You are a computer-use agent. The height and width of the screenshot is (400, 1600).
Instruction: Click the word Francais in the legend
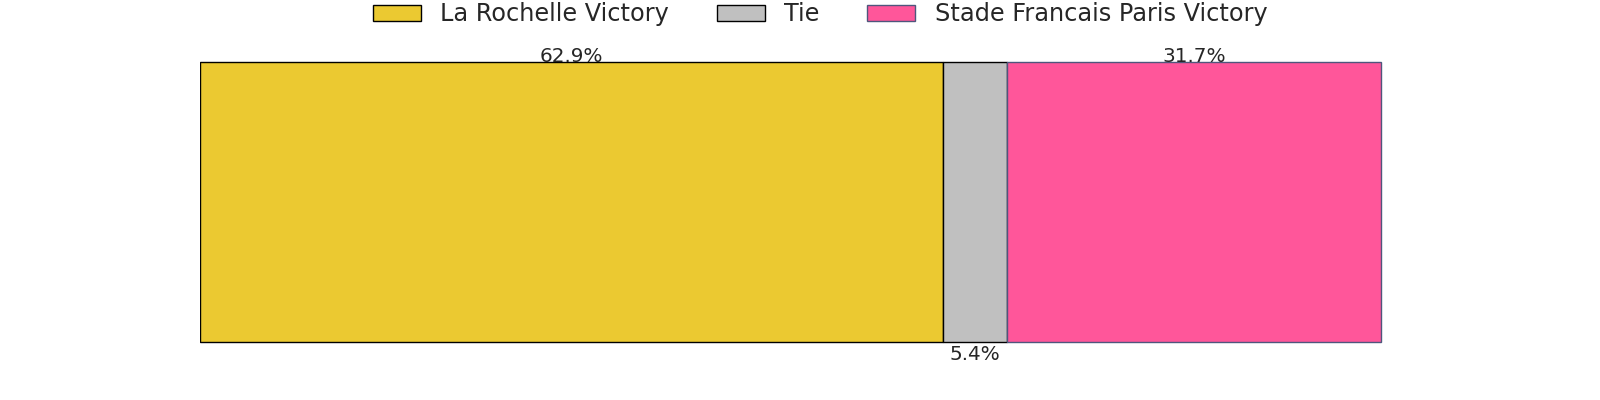[x=1056, y=14]
